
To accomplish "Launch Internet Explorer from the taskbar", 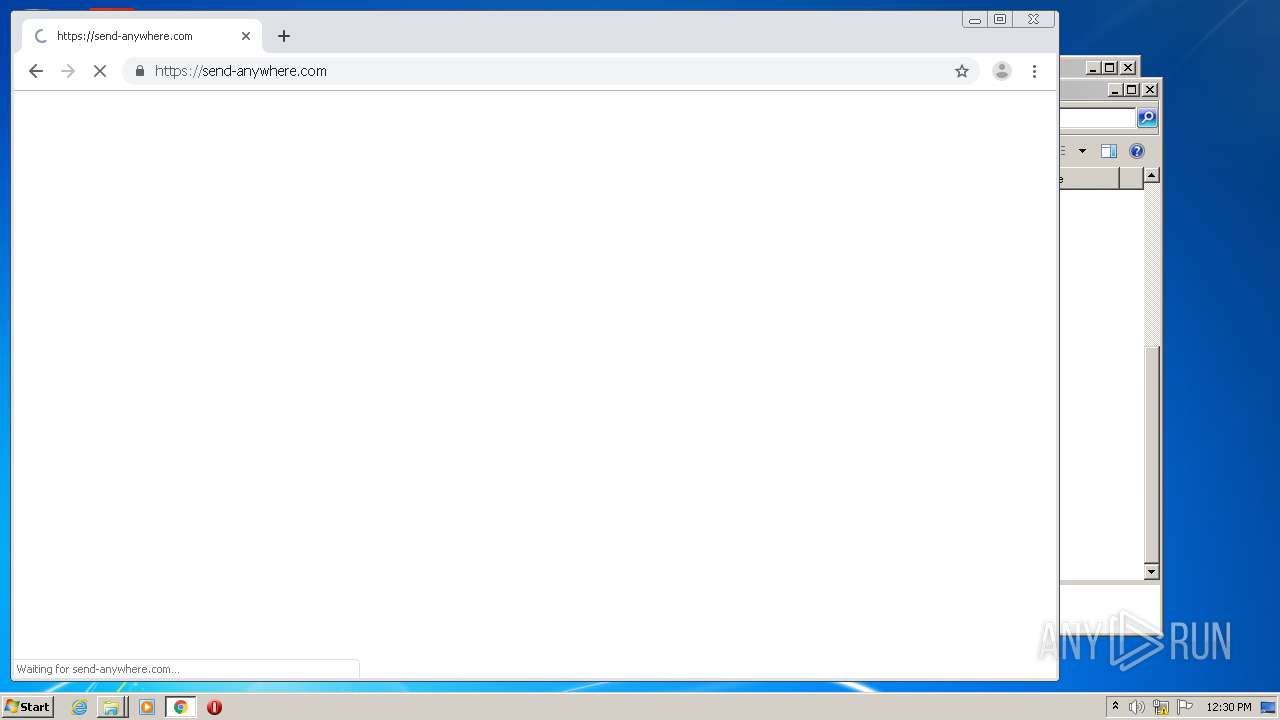I will tap(79, 707).
